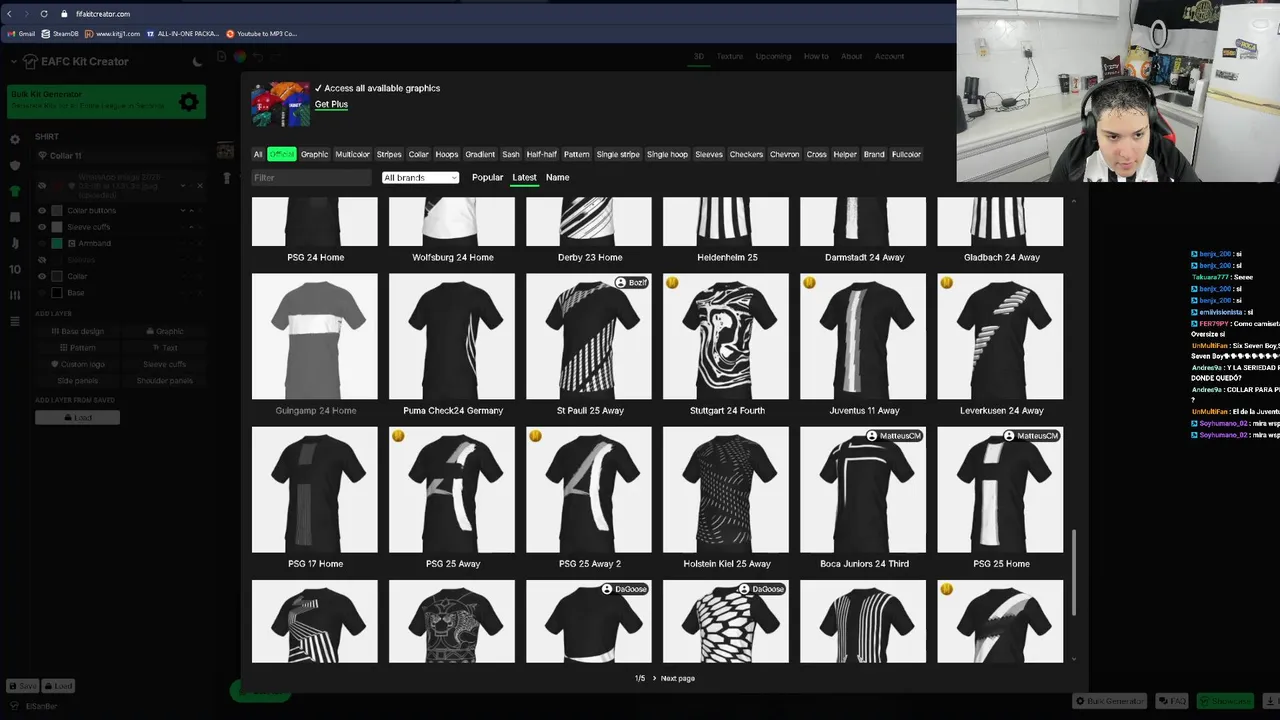Filter by Chevron category
Screen dimensions: 1280x720
(784, 154)
